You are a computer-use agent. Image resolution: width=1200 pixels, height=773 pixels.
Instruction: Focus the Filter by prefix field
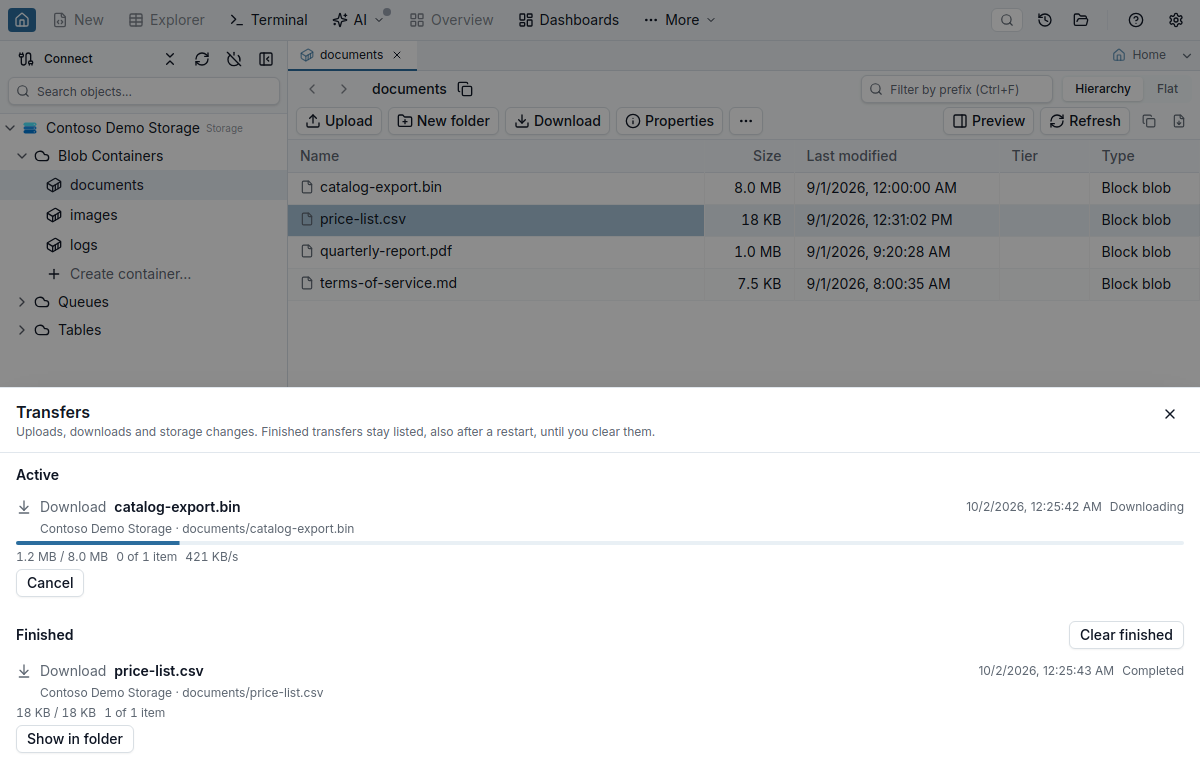click(957, 89)
